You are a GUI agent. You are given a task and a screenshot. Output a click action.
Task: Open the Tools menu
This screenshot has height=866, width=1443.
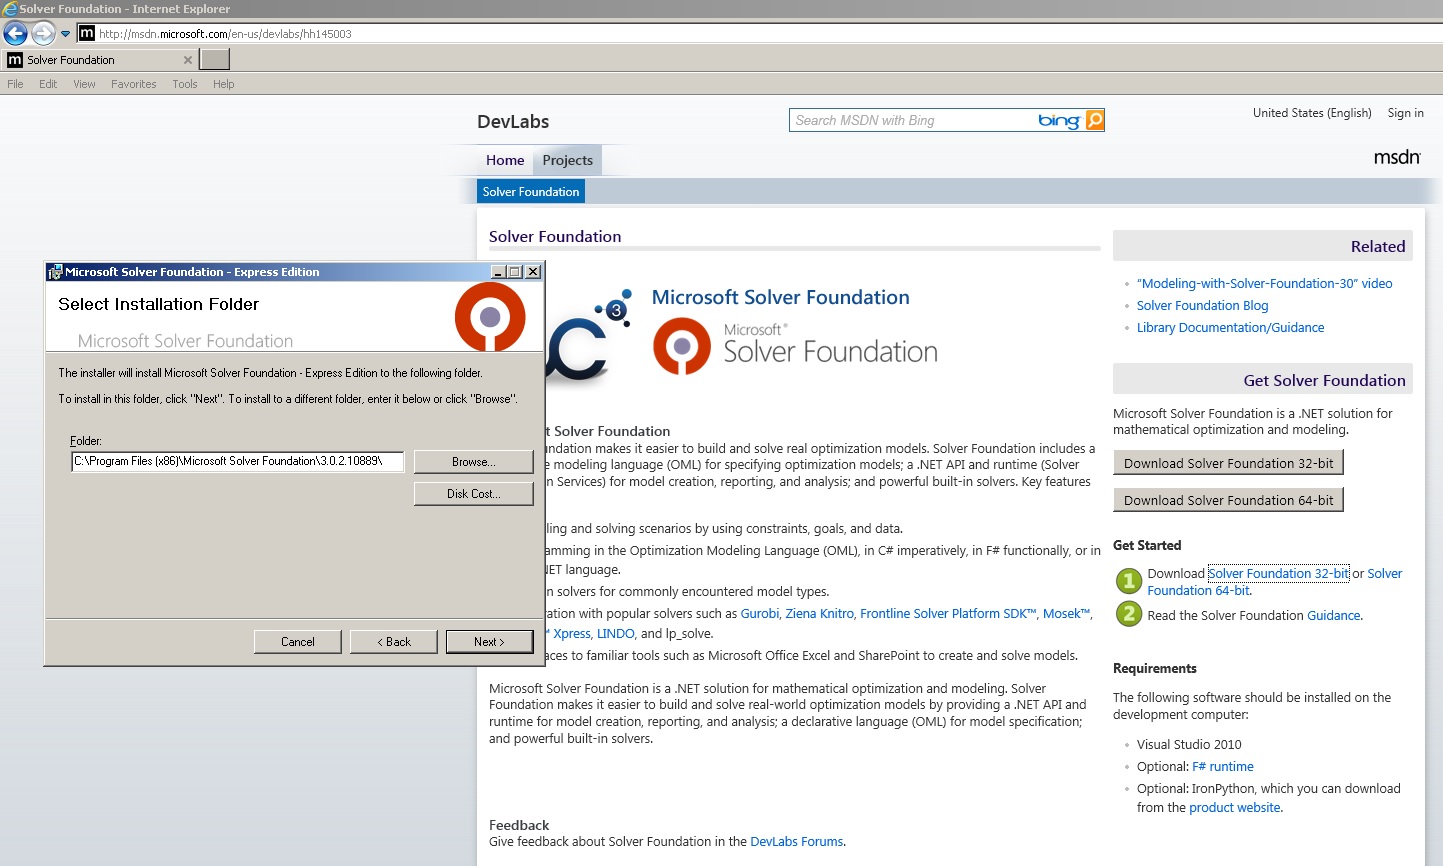(x=185, y=84)
